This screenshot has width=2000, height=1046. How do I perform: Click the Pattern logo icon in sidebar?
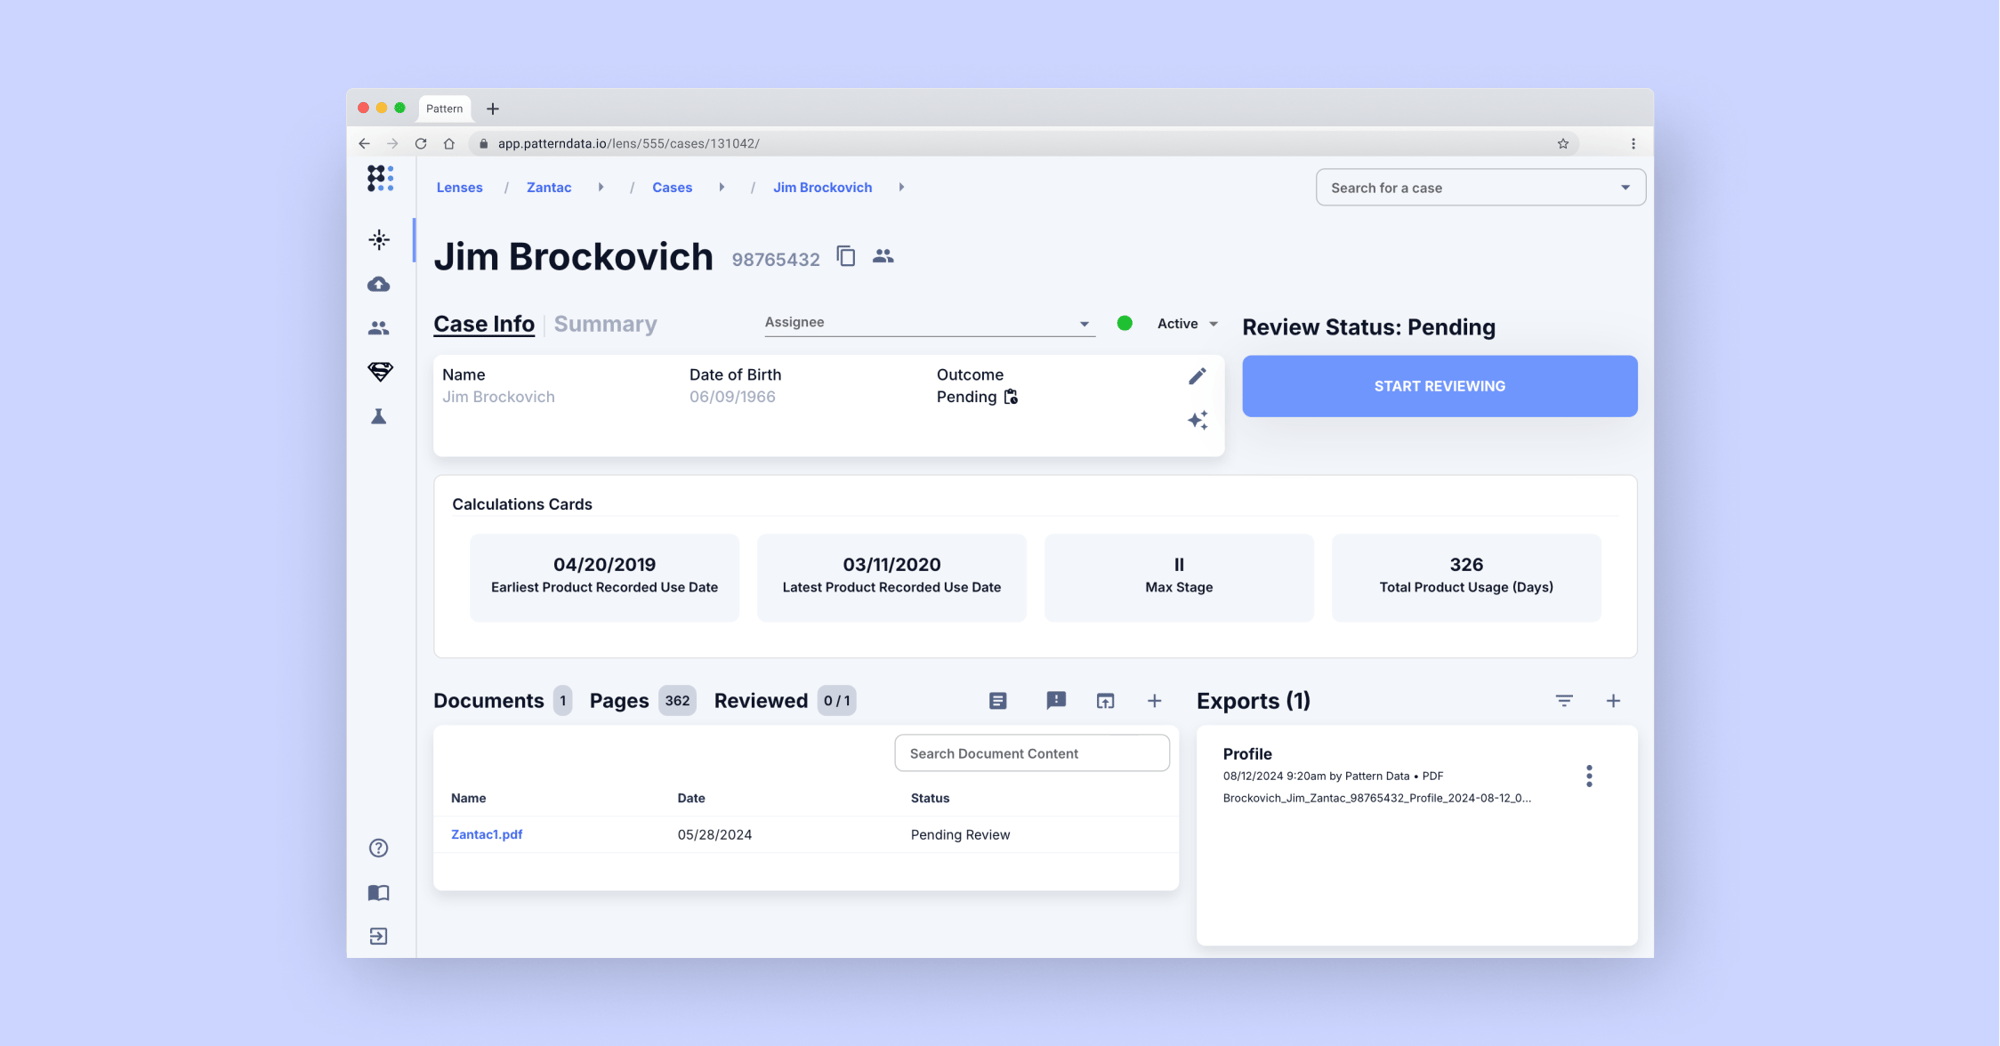(x=380, y=178)
